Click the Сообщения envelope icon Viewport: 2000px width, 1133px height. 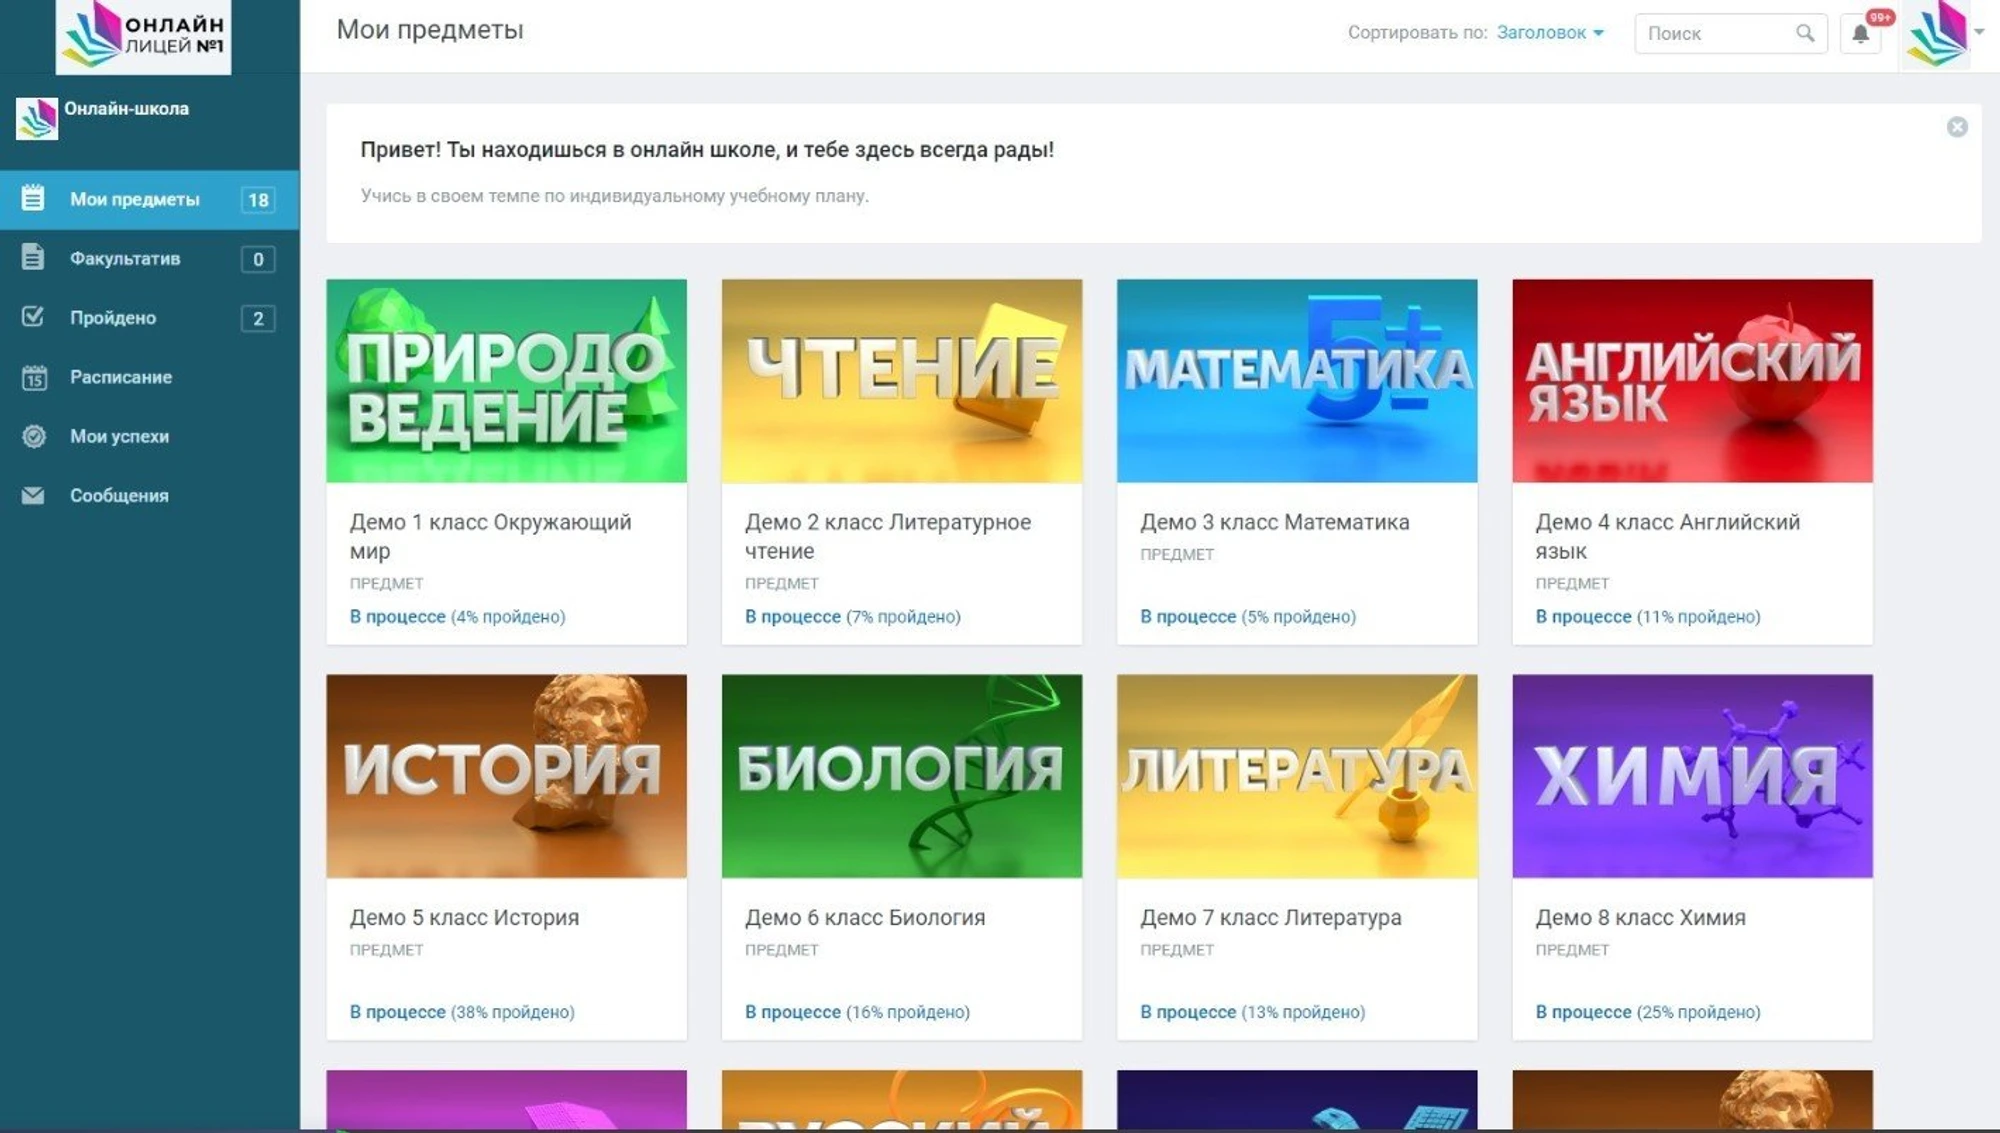coord(33,496)
